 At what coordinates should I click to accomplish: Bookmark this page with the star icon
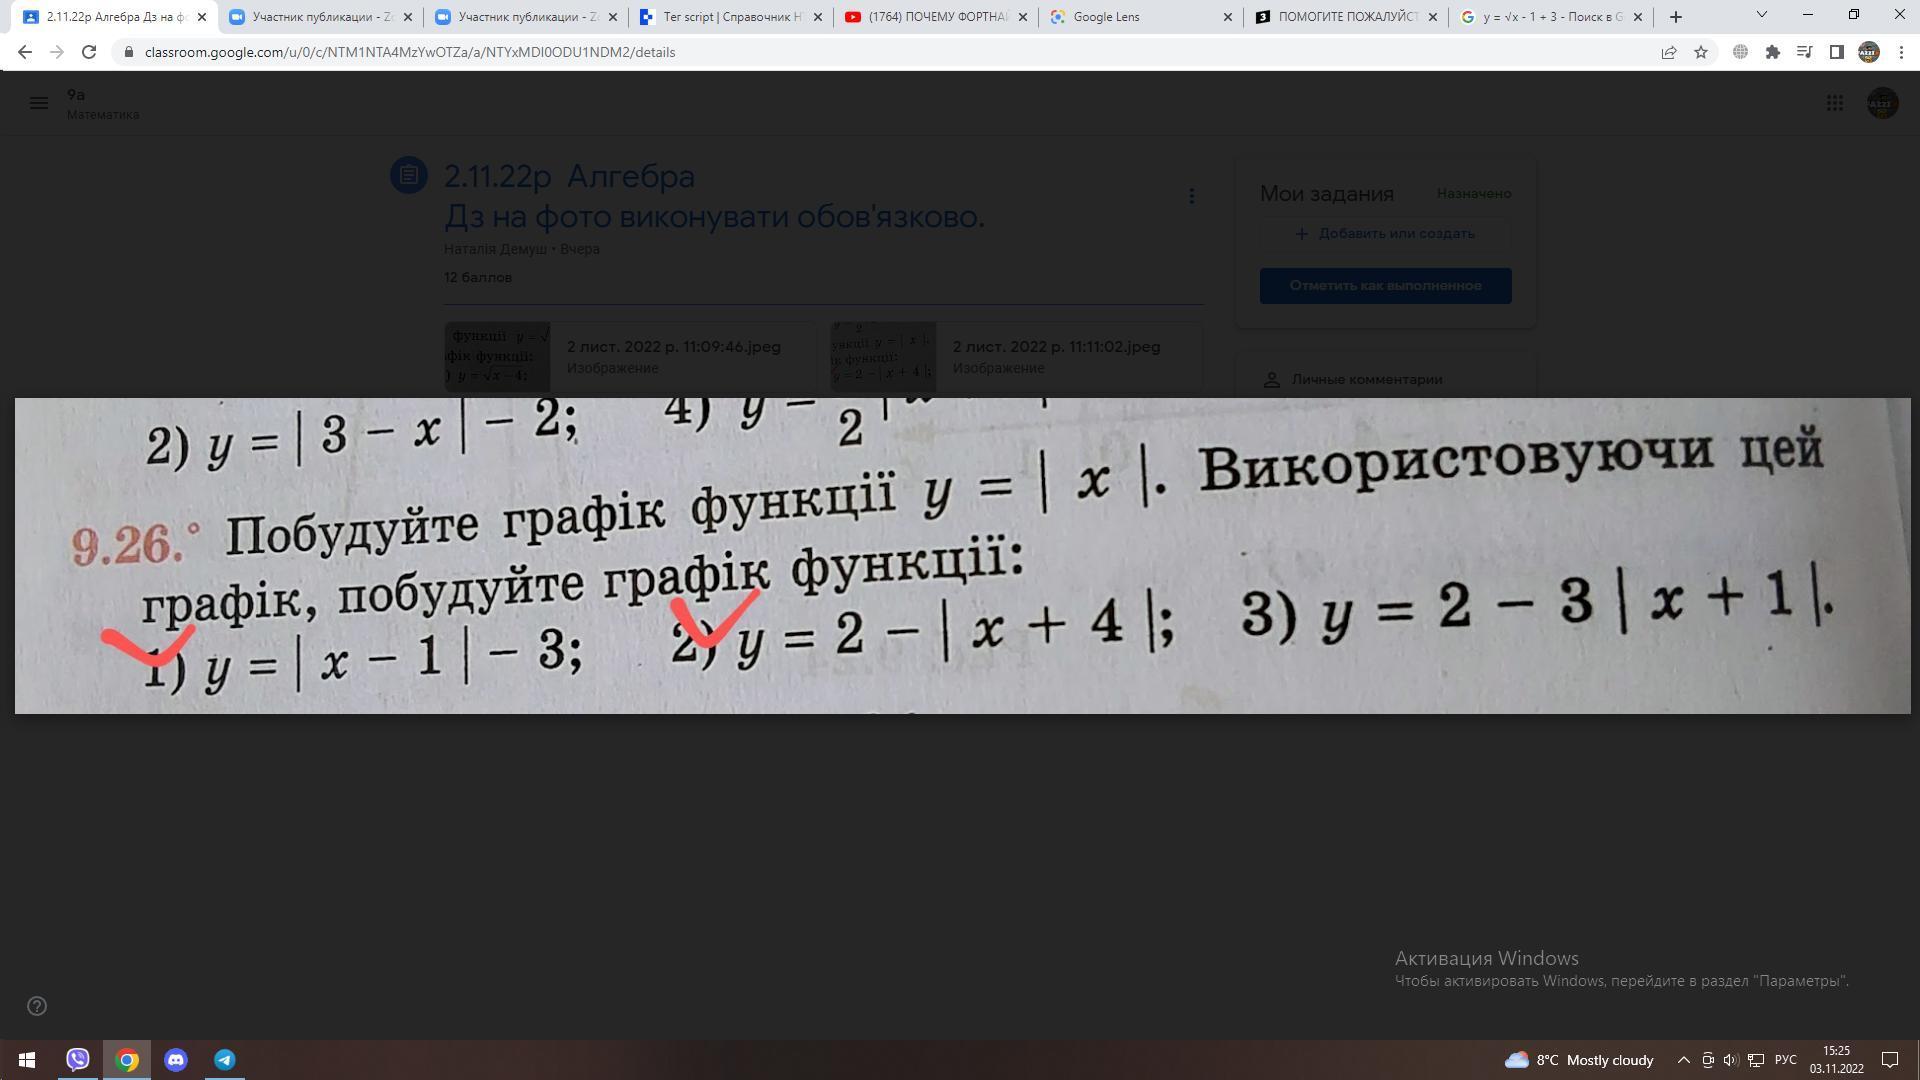click(1701, 52)
